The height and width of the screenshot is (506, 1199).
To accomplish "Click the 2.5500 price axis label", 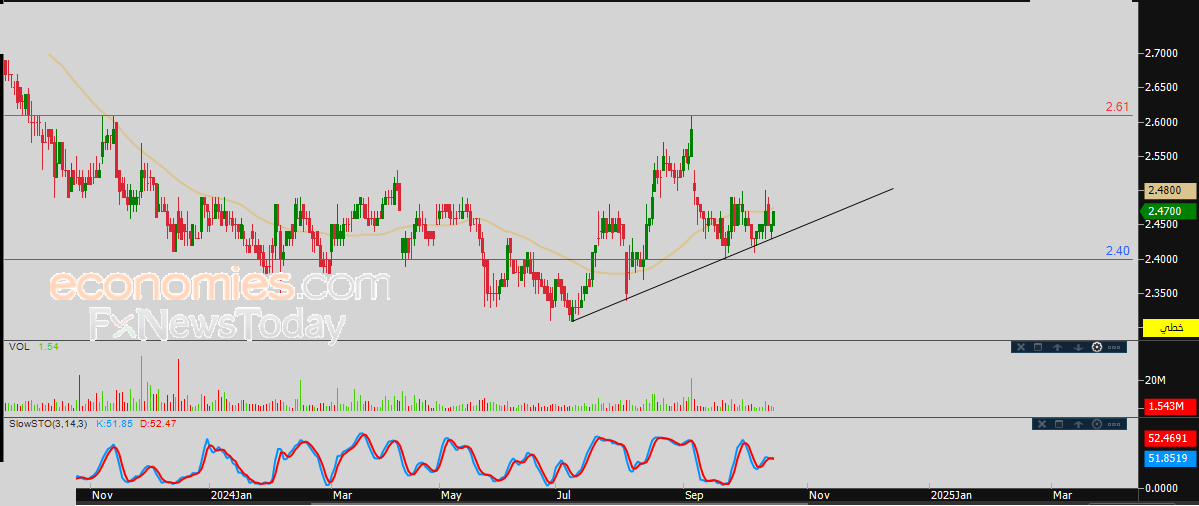I will tap(1161, 156).
